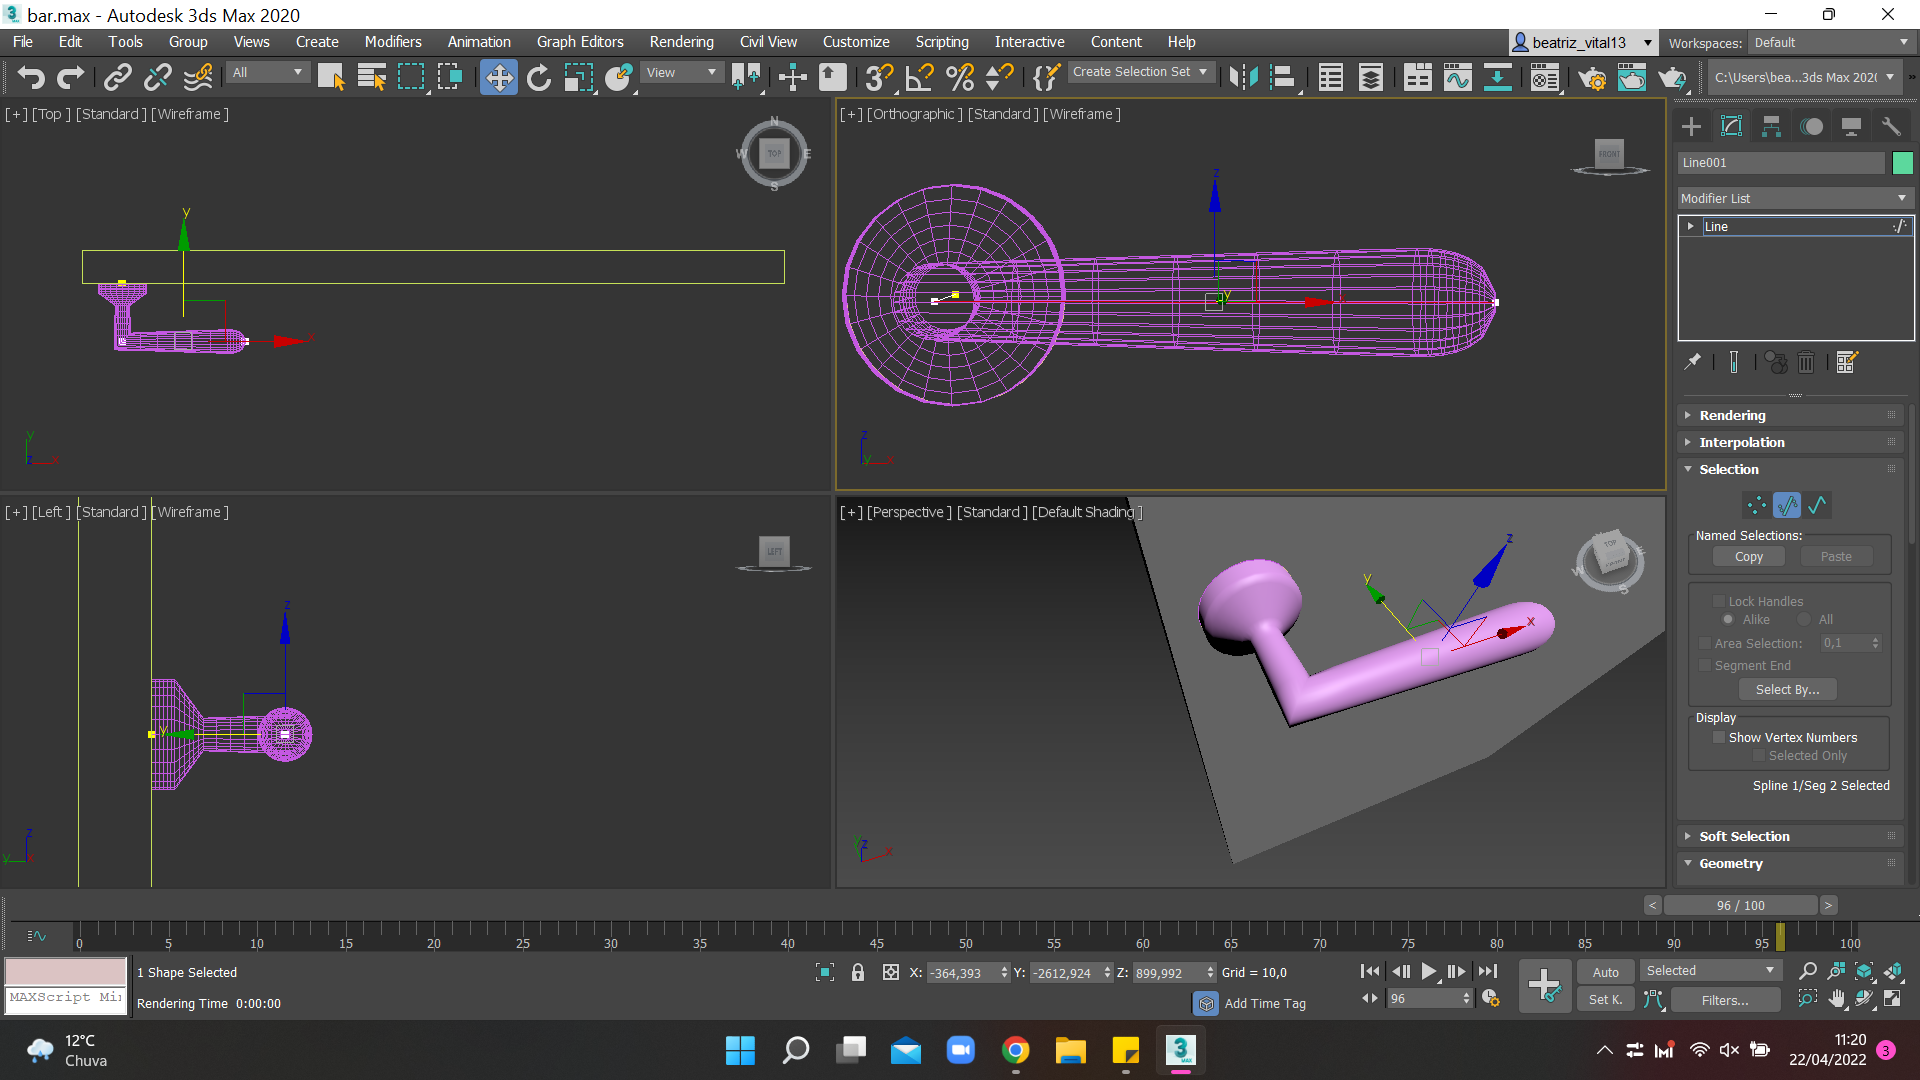1920x1080 pixels.
Task: Click the time slider 96 / 100
Action: pyautogui.click(x=1740, y=905)
